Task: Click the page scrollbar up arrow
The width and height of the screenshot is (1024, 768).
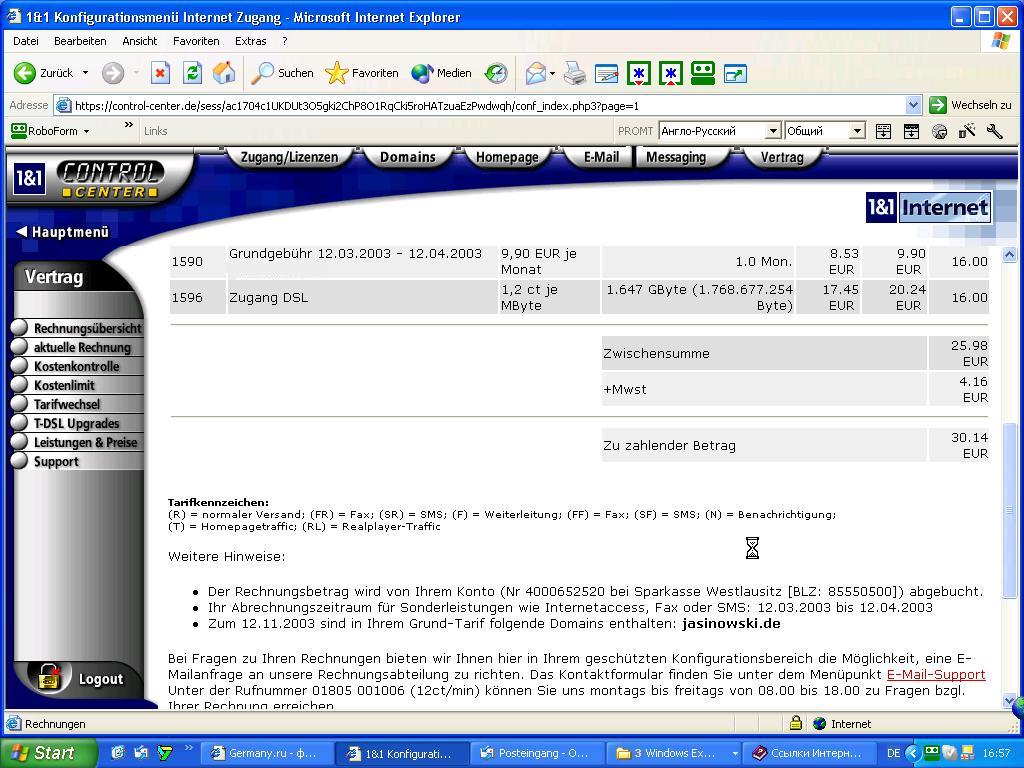Action: point(1010,254)
